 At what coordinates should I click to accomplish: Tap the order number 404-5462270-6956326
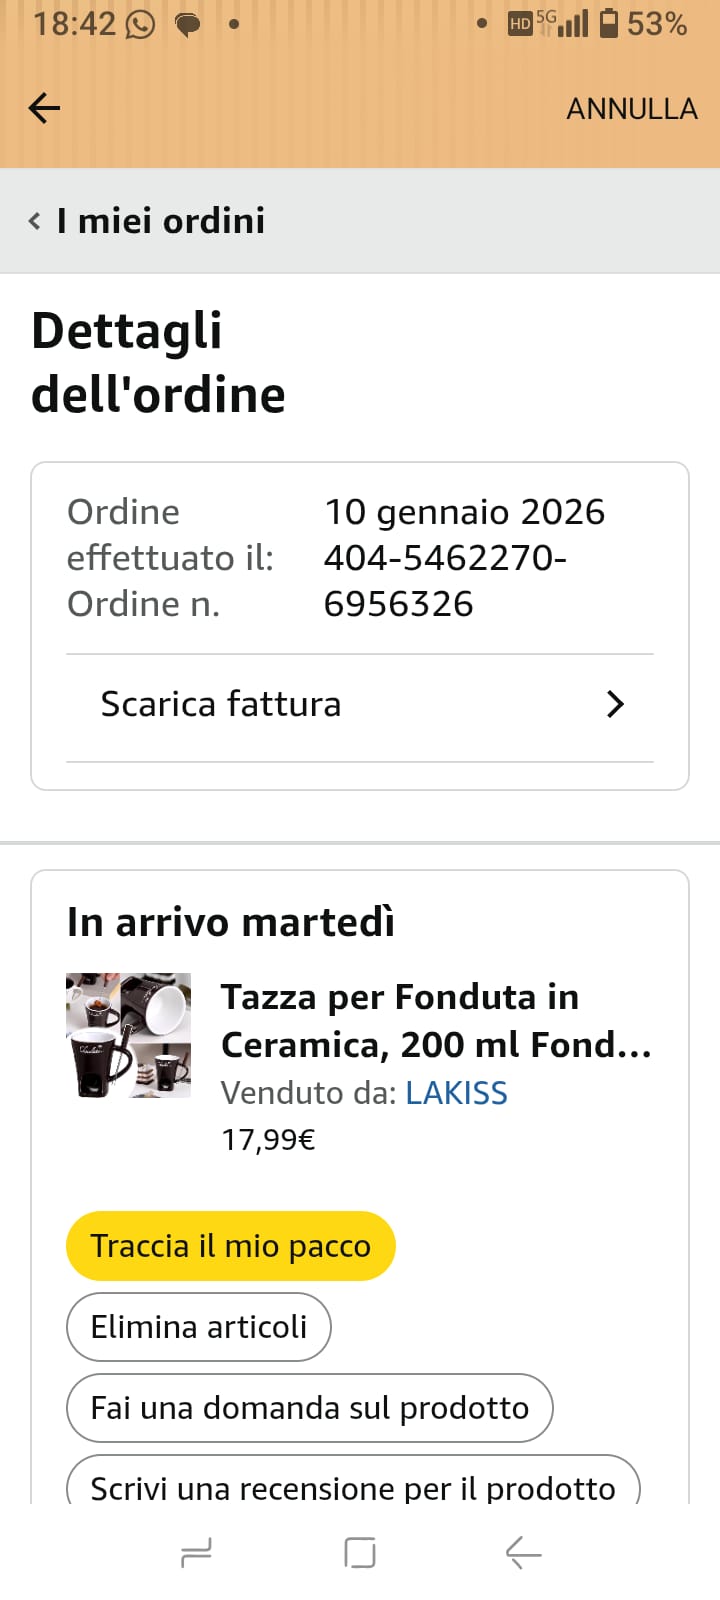445,580
